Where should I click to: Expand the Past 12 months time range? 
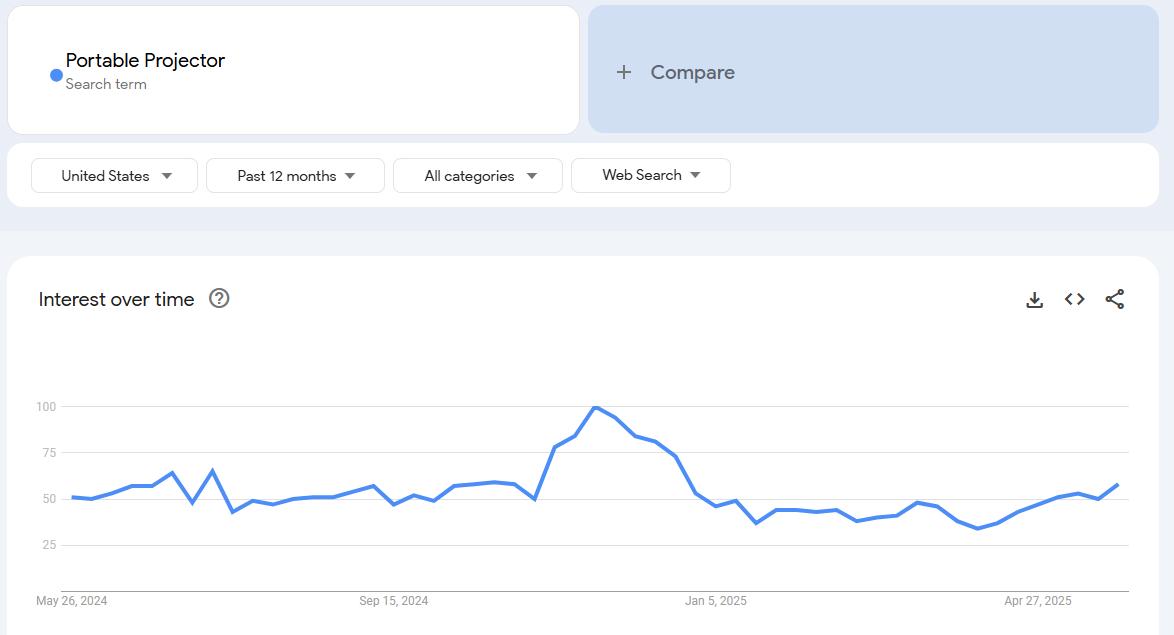[295, 175]
